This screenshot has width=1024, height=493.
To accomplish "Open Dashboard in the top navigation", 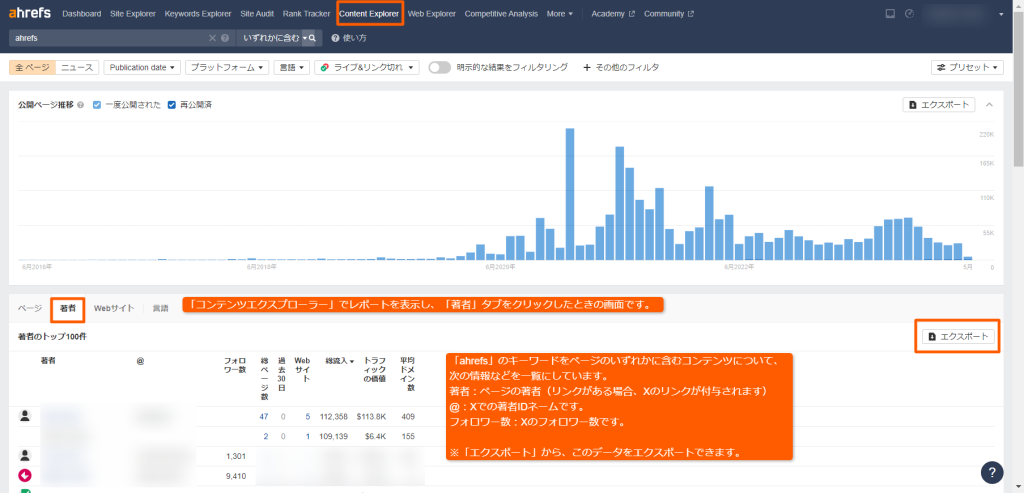I will point(82,14).
